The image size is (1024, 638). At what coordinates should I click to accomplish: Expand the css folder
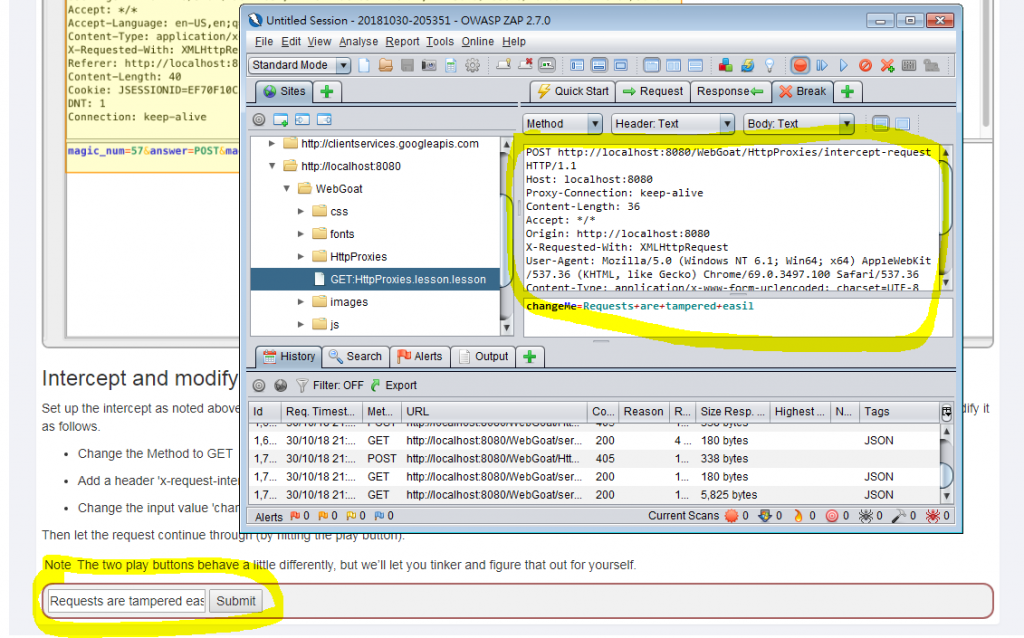click(300, 211)
